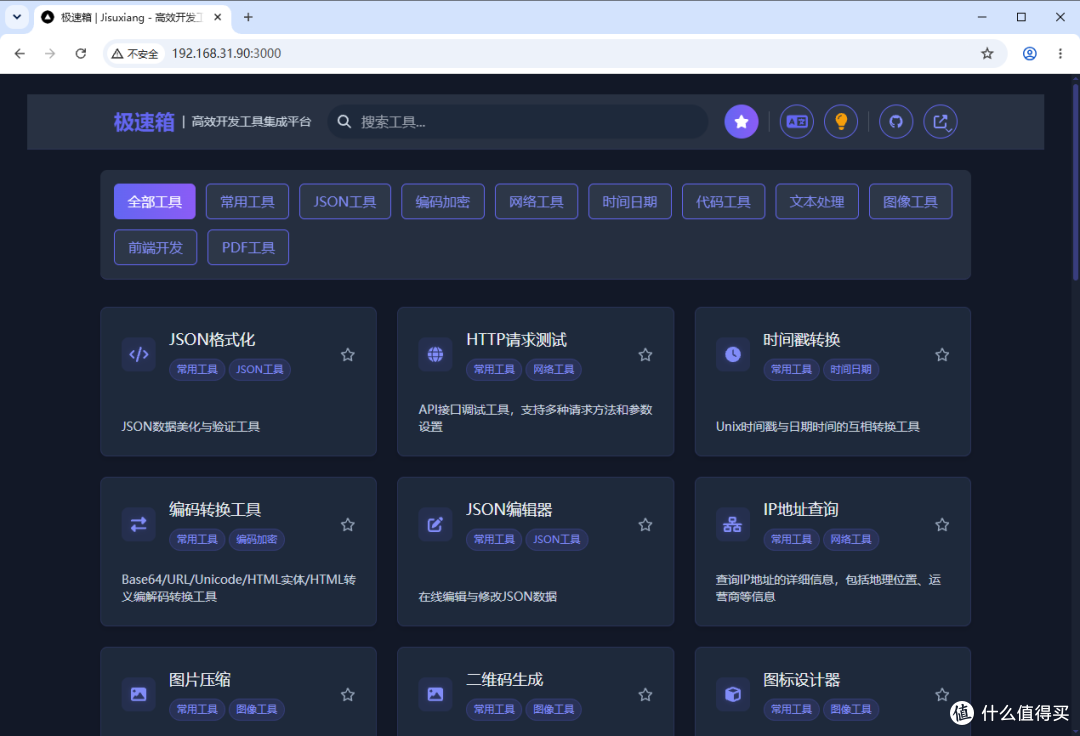Screen dimensions: 1080x736
Task: Open the browser profile icon
Action: tap(1030, 53)
